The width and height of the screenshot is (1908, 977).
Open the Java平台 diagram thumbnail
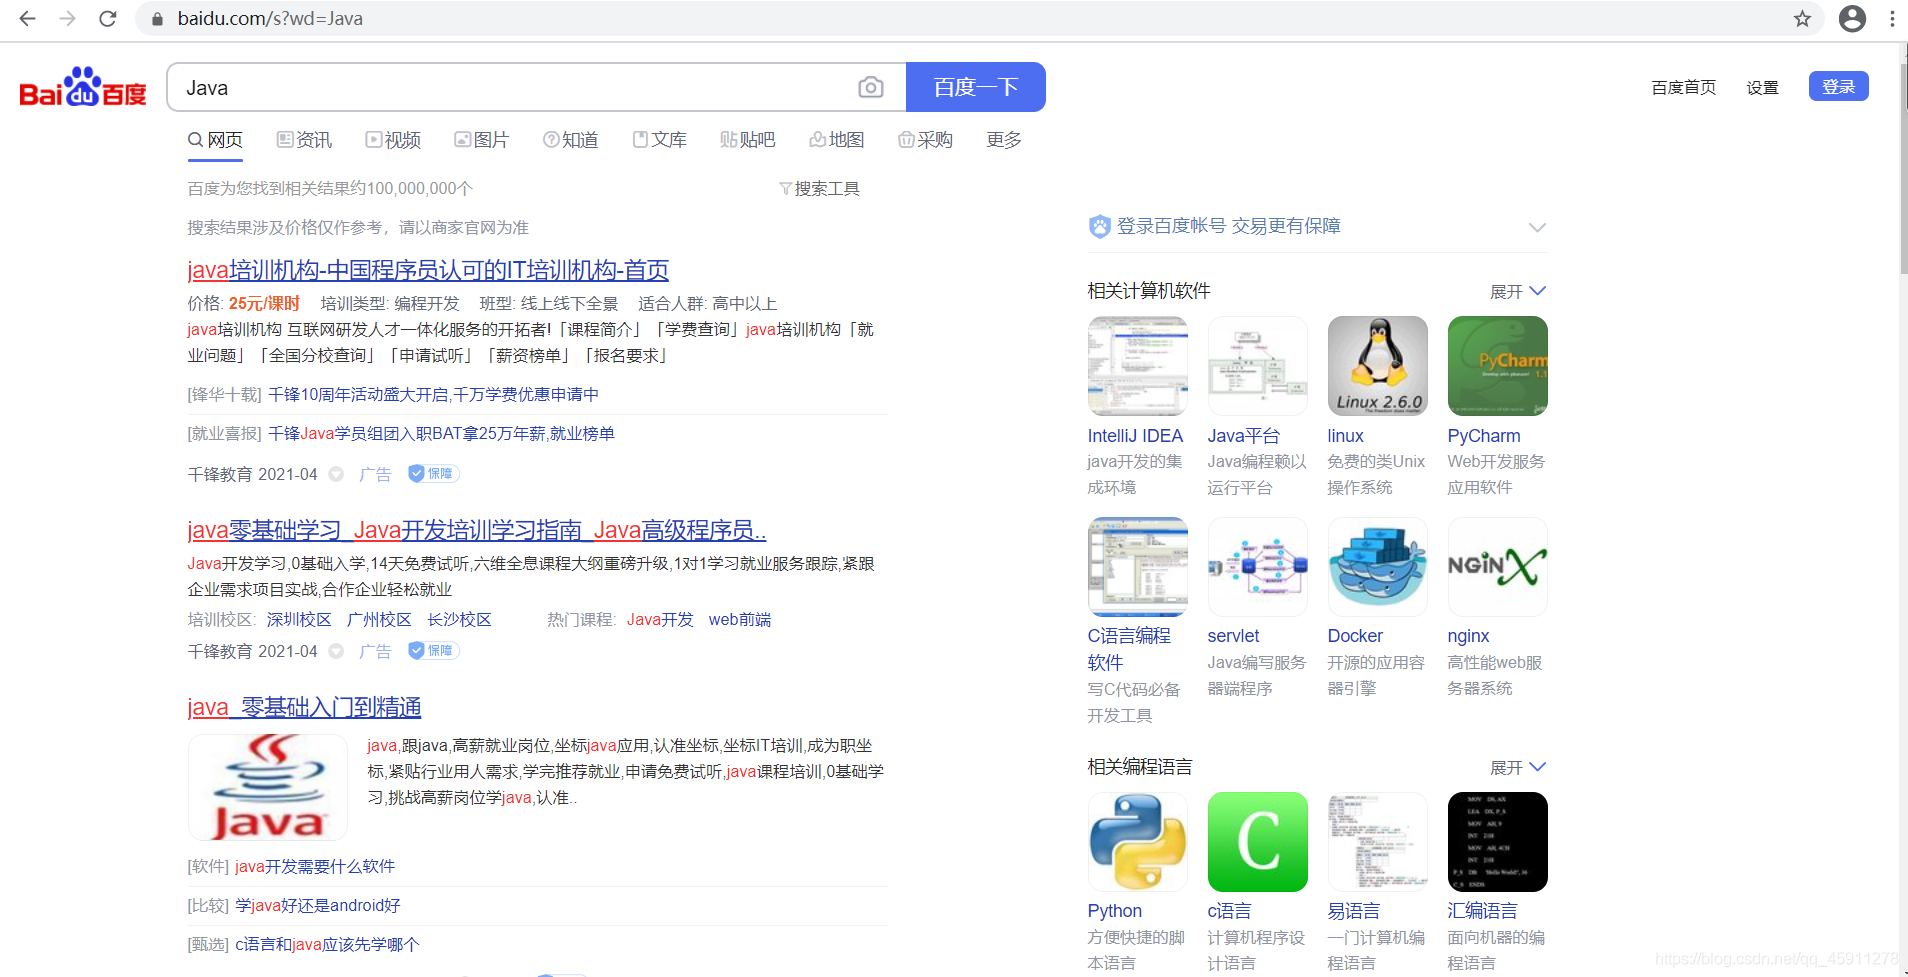click(x=1258, y=366)
